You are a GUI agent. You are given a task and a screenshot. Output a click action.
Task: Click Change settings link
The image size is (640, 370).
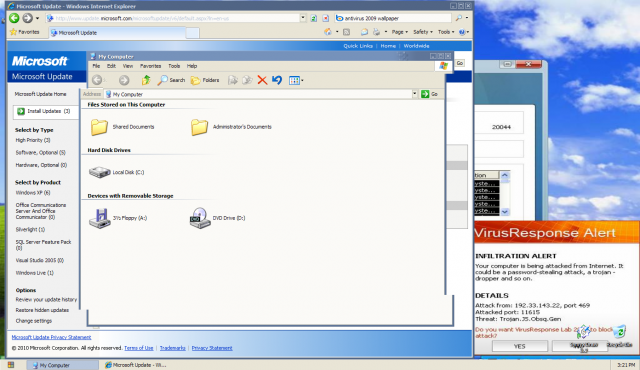point(33,321)
